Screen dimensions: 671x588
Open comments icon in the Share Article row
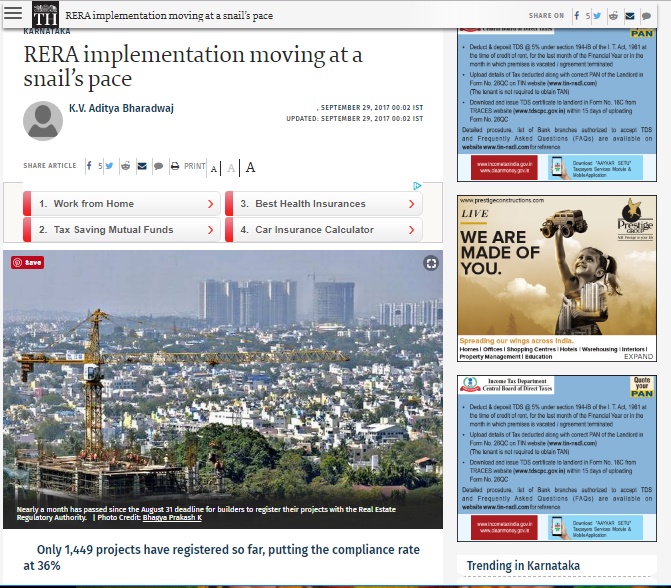[x=158, y=166]
